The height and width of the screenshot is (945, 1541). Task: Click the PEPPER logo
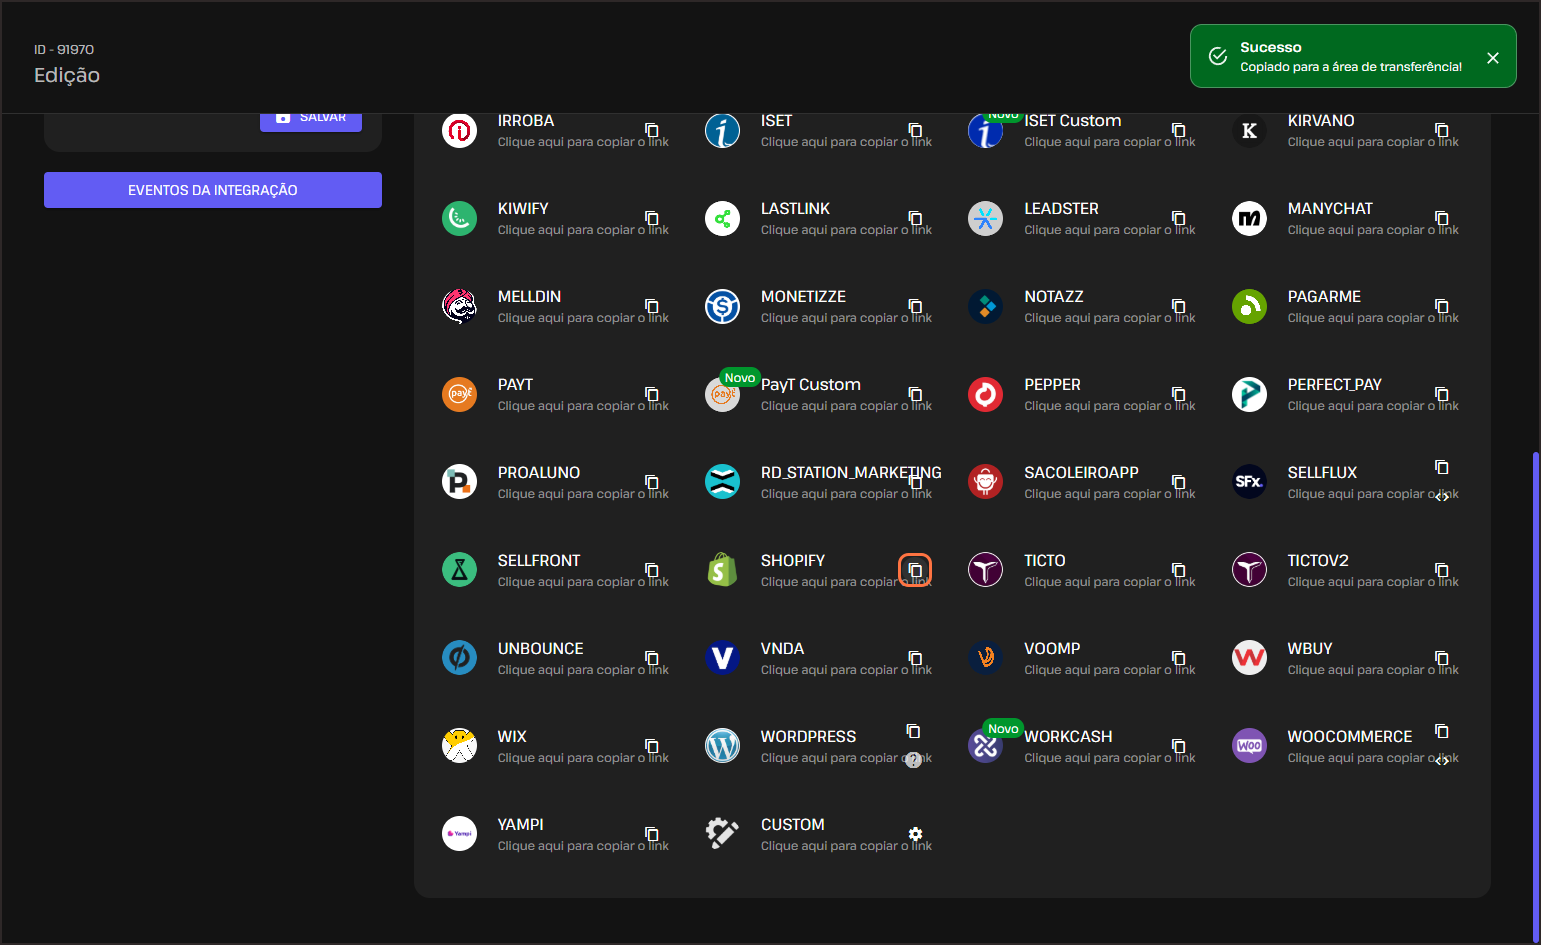click(986, 394)
